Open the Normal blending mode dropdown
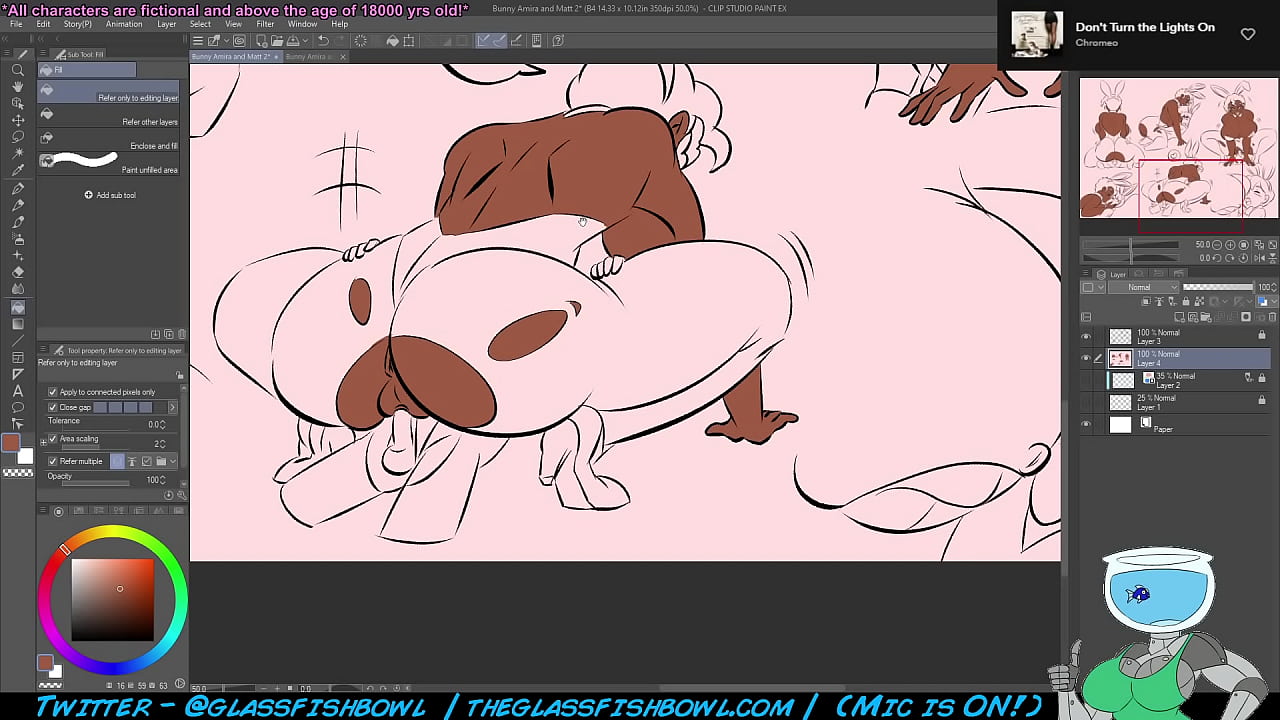Viewport: 1280px width, 720px height. click(x=1144, y=287)
